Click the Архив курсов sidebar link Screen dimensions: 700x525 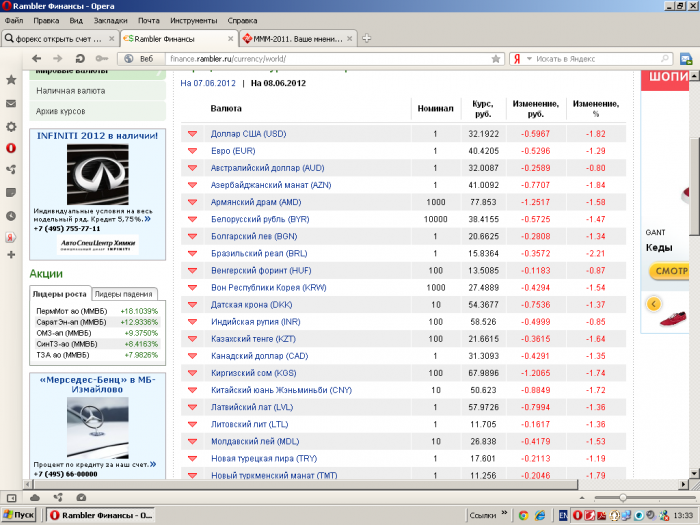60,111
